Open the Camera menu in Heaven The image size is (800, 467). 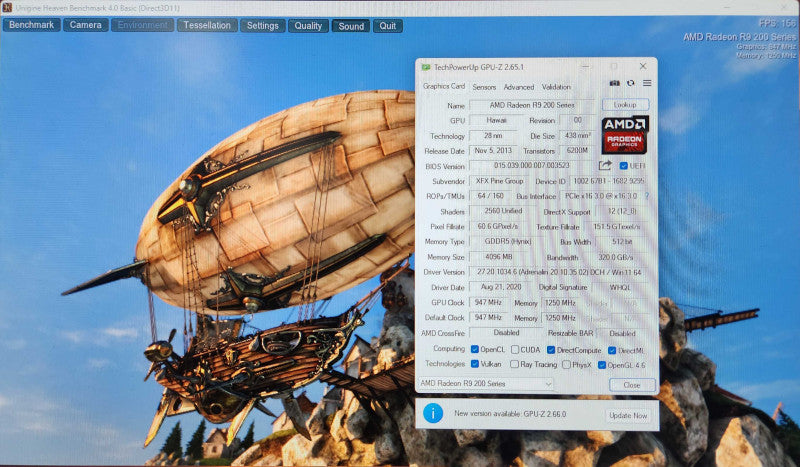[85, 24]
